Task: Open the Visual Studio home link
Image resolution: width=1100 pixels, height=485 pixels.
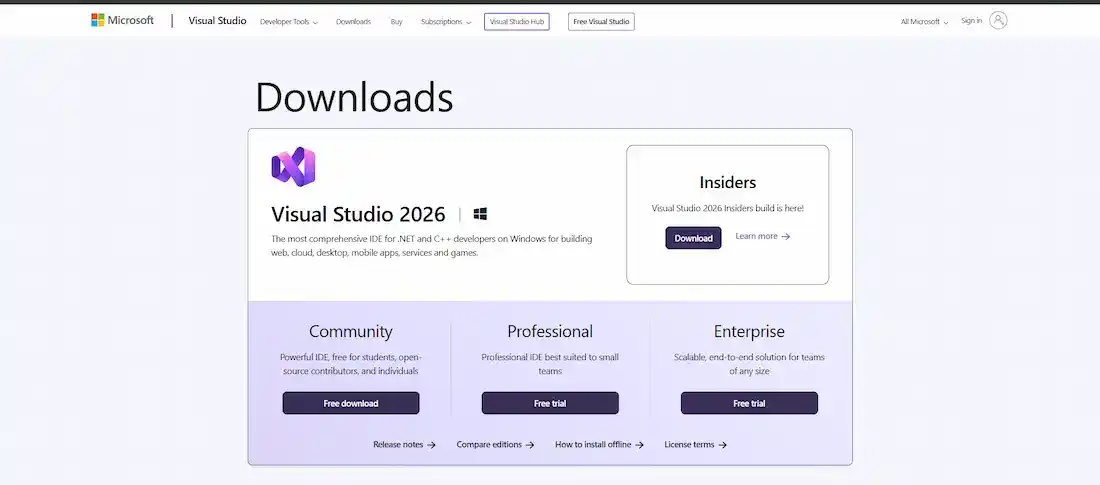Action: coord(217,21)
